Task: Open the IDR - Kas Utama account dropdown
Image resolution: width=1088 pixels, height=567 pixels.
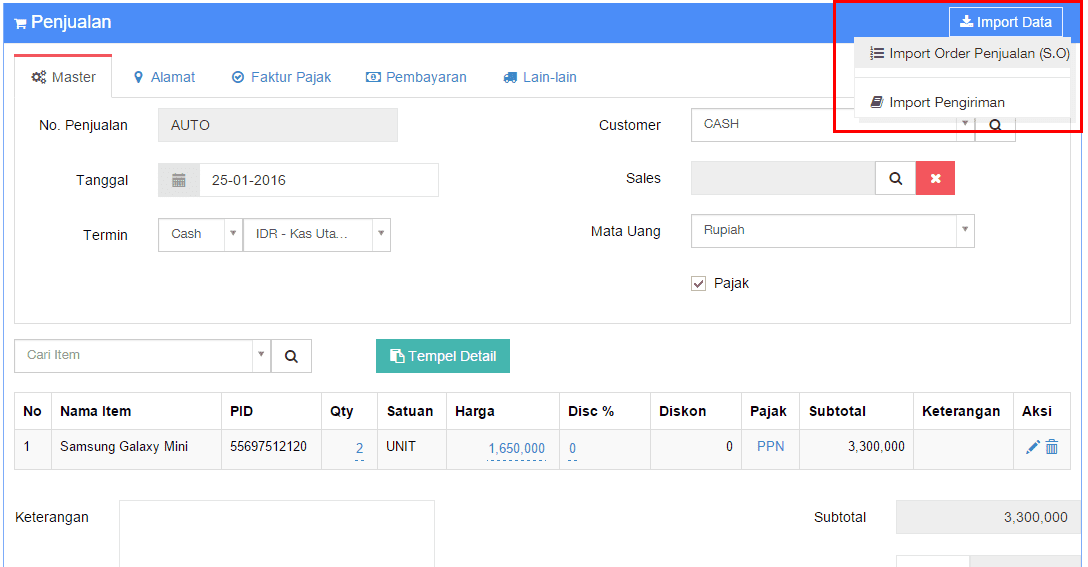Action: click(x=380, y=234)
